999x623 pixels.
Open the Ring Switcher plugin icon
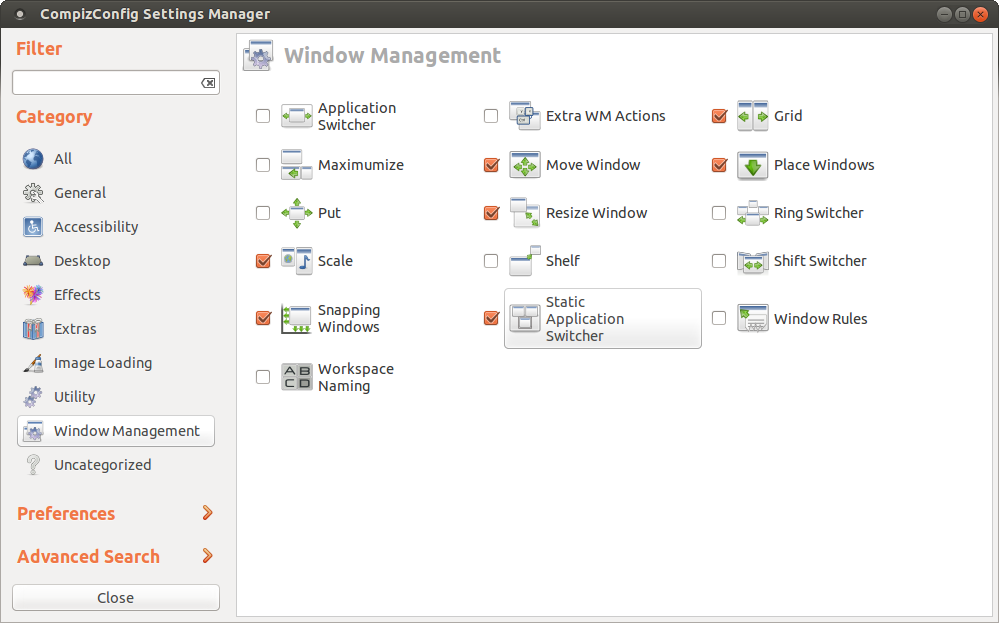point(752,213)
